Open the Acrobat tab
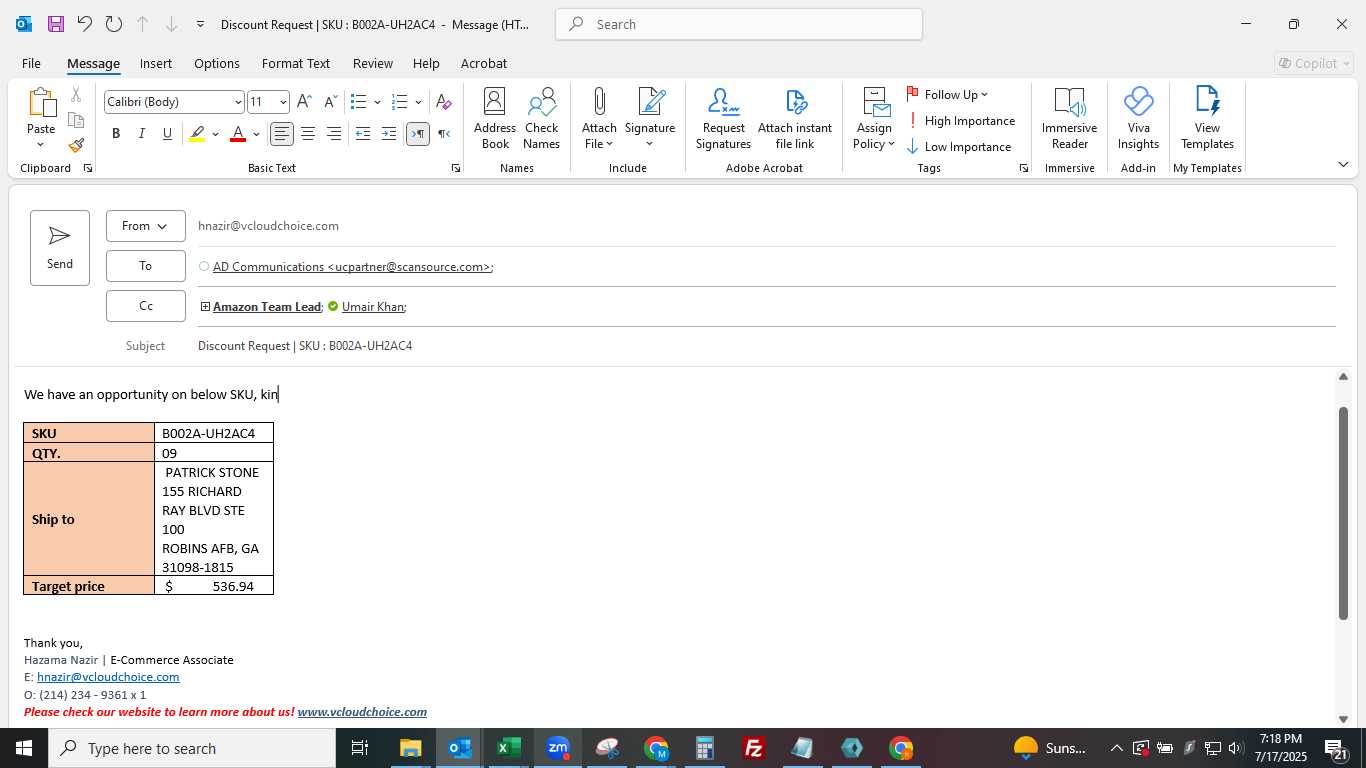Image resolution: width=1366 pixels, height=768 pixels. (x=484, y=63)
